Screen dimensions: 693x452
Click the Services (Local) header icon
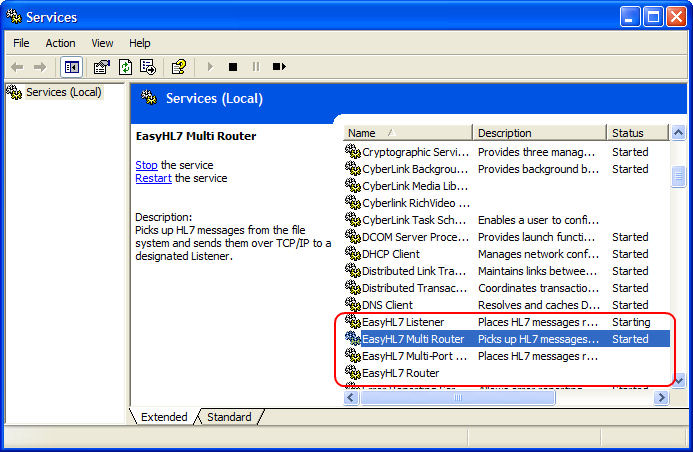pos(149,98)
